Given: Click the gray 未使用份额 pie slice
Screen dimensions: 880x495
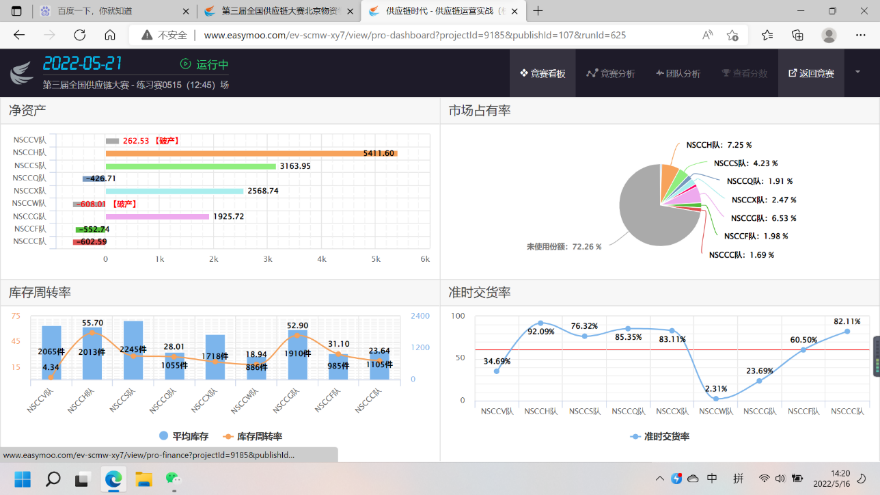Looking at the screenshot, I should [647, 210].
